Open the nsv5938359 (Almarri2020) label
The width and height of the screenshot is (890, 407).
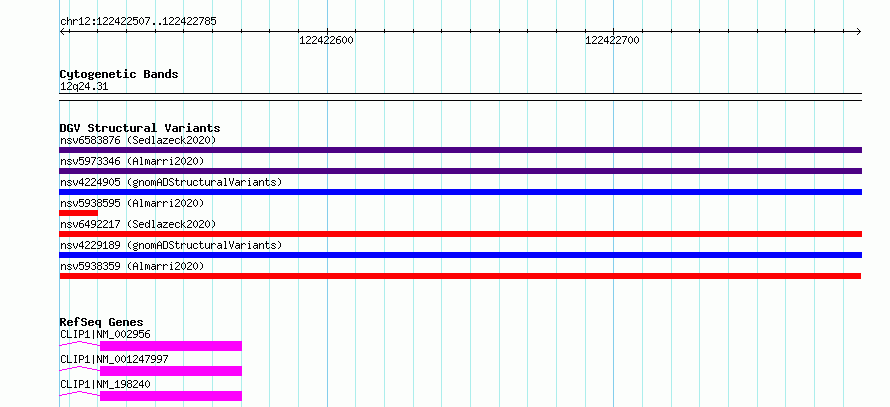[132, 266]
